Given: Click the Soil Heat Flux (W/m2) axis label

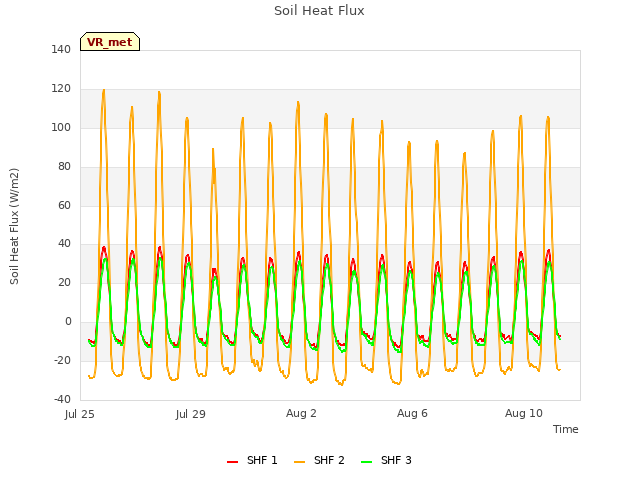Looking at the screenshot, I should [14, 226].
